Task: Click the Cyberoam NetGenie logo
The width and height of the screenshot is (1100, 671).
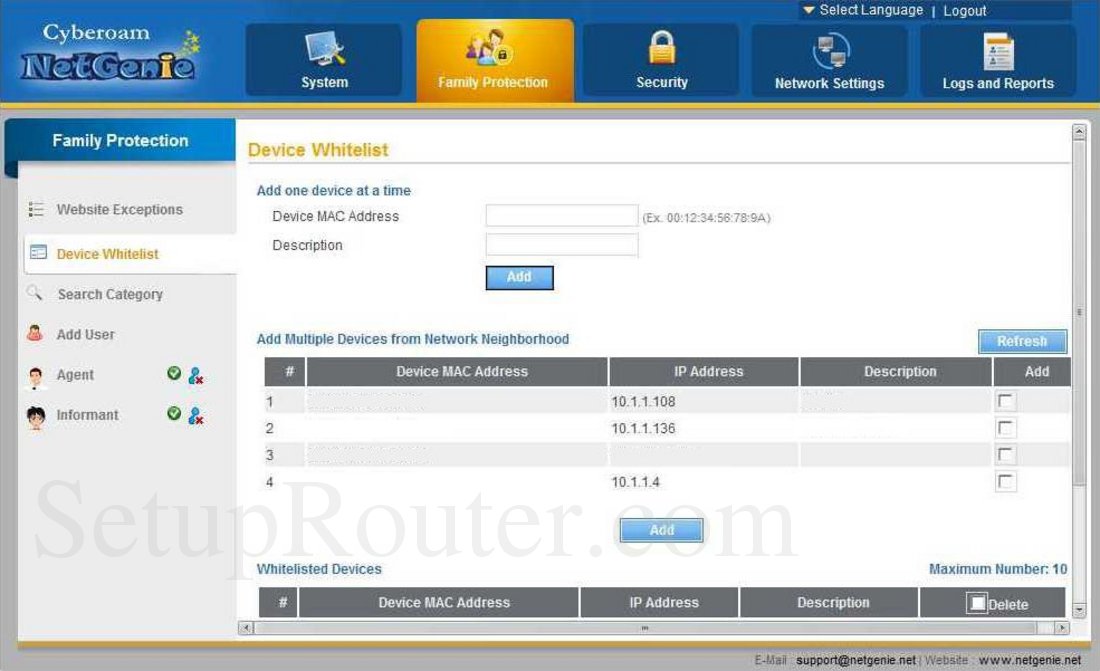Action: click(109, 53)
